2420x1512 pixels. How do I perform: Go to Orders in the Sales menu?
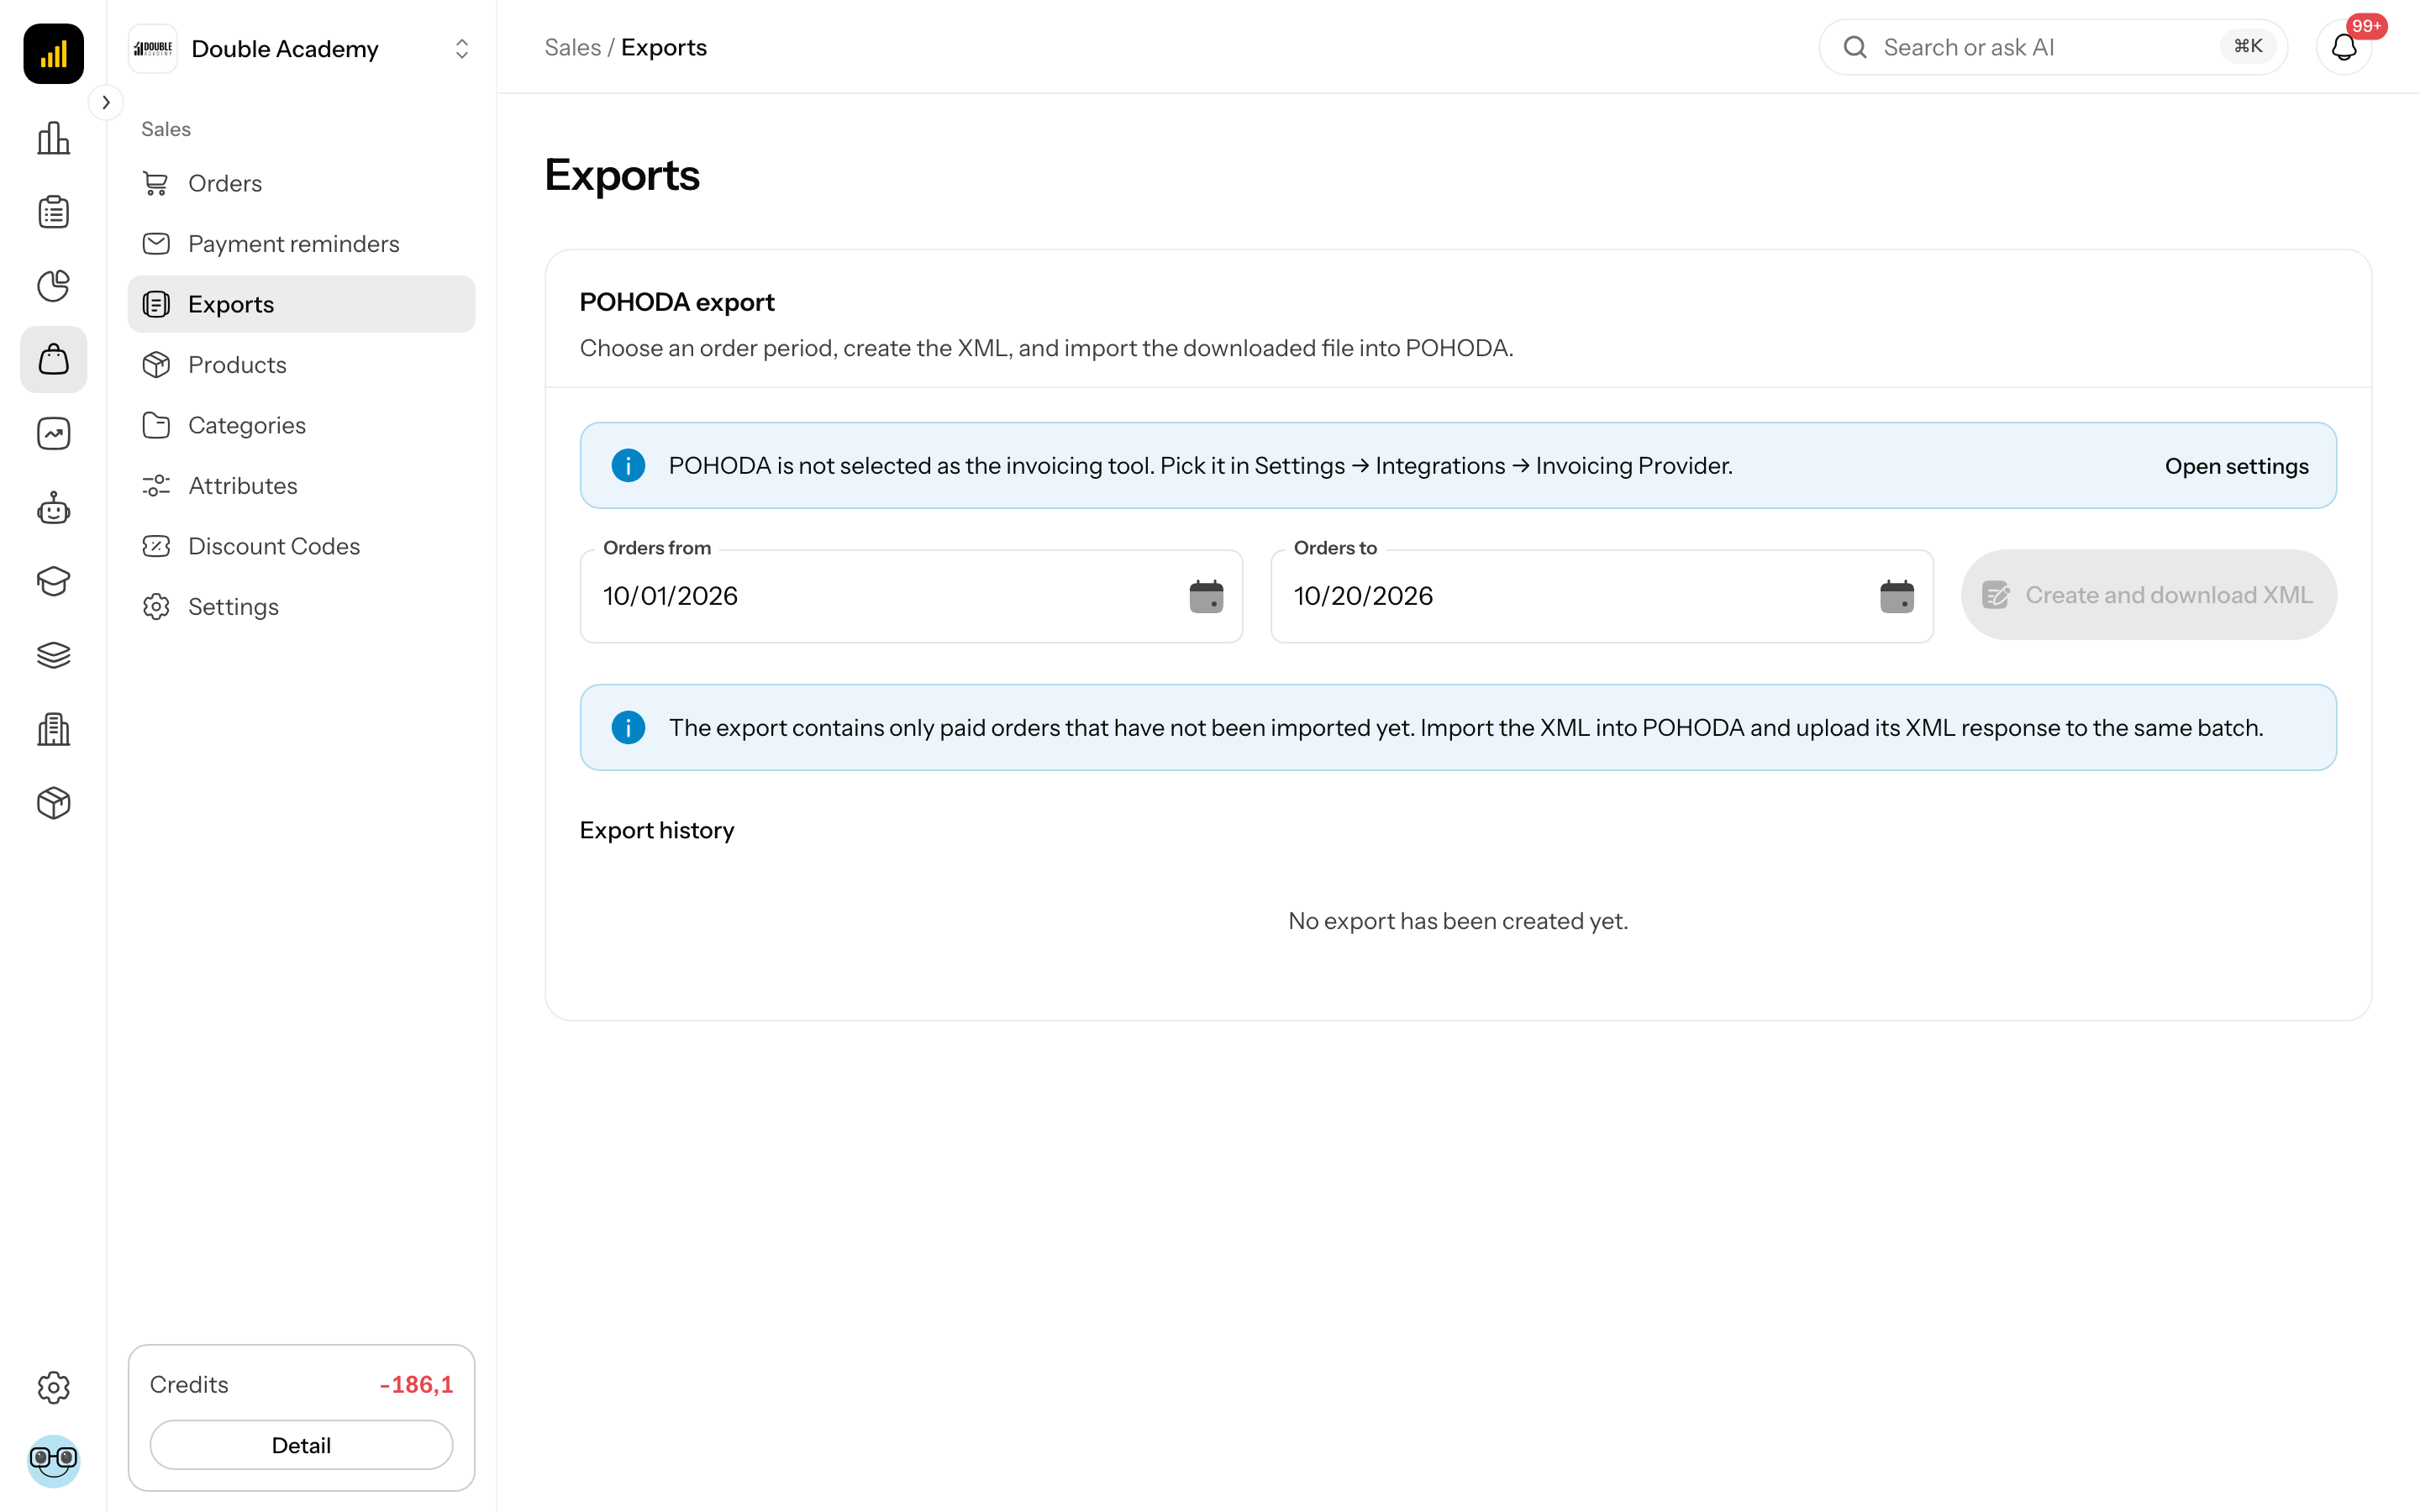(x=301, y=183)
